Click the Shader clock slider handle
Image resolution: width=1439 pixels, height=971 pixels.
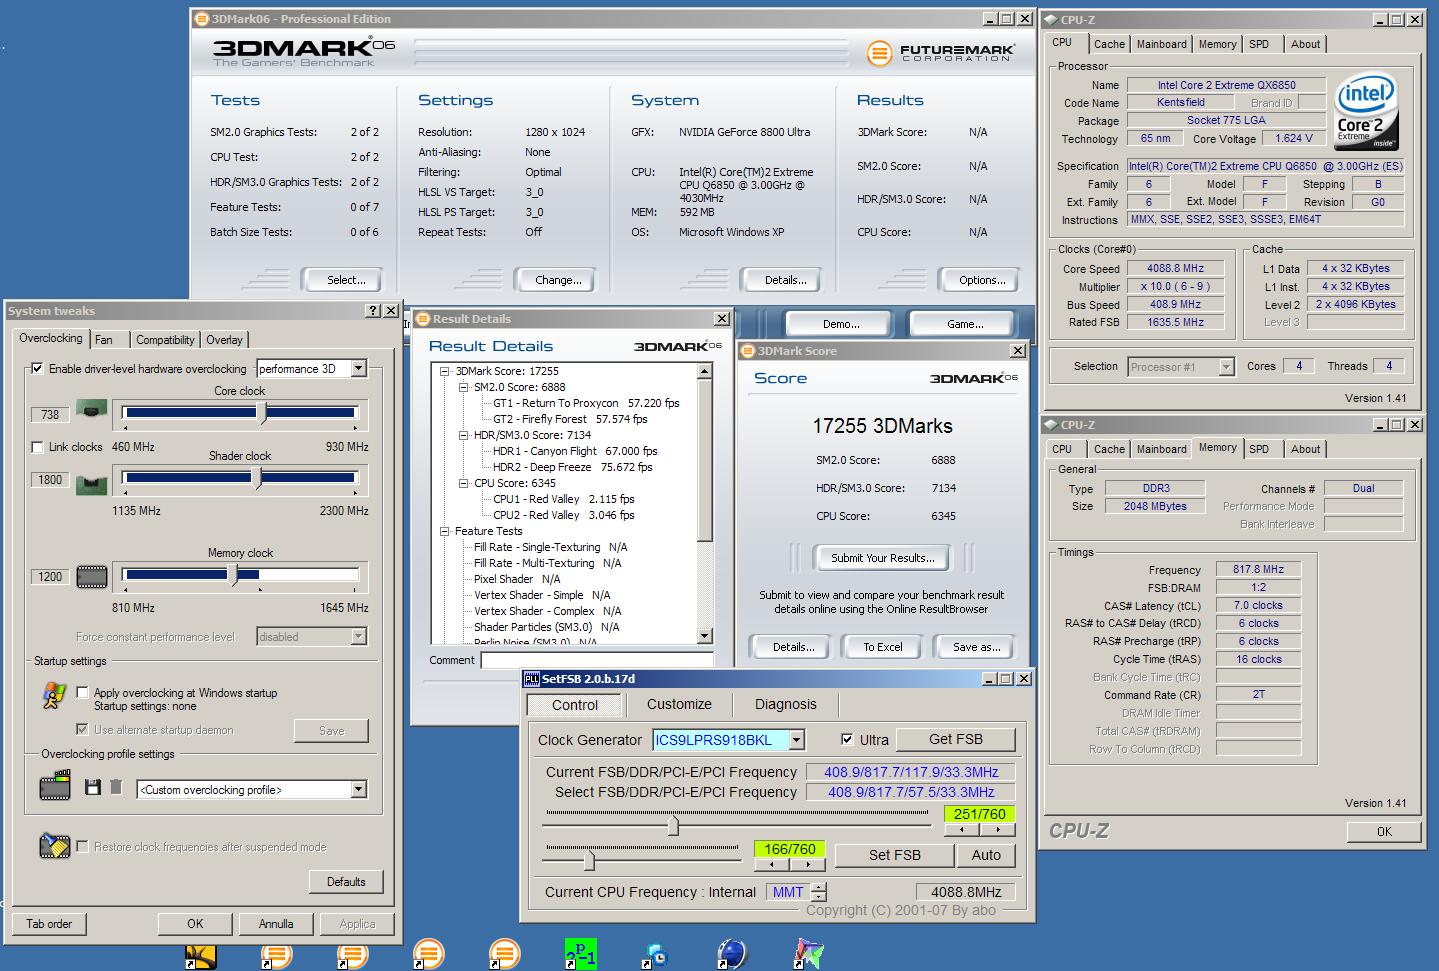click(258, 478)
